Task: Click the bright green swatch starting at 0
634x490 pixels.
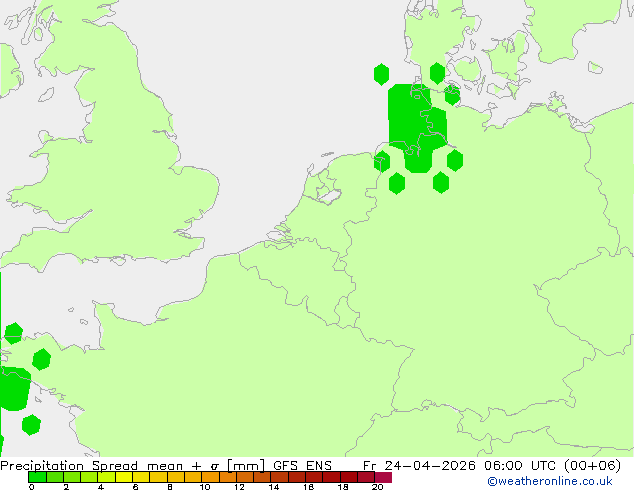Action: coord(37,477)
